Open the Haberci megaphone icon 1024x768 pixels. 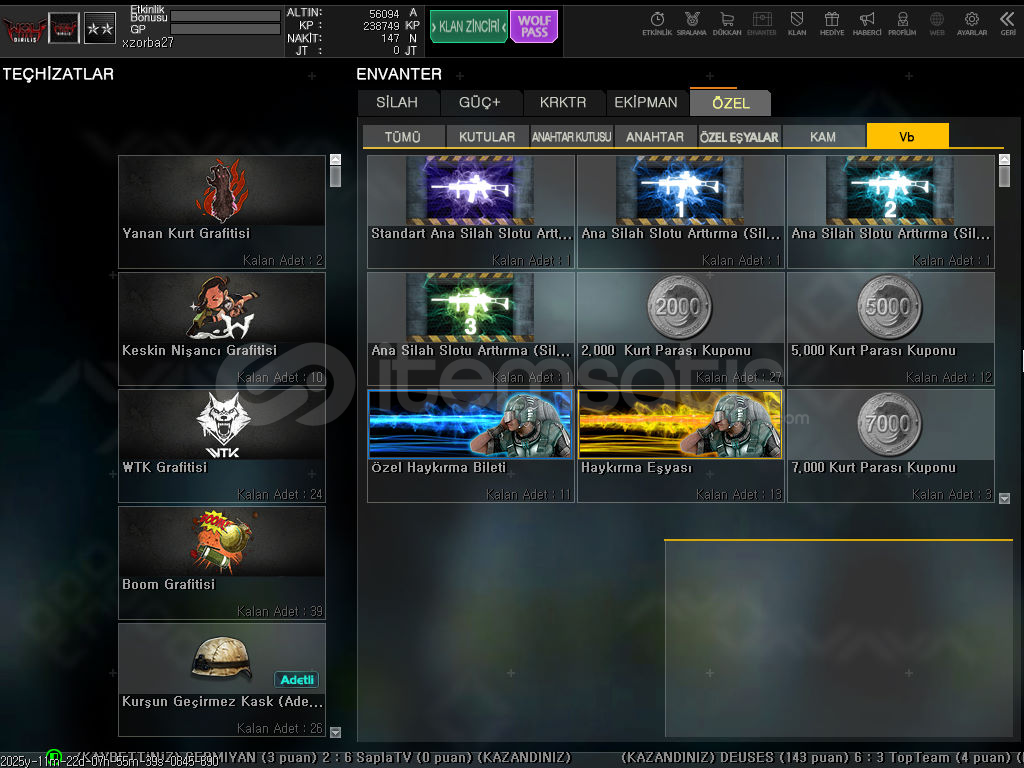tap(867, 24)
